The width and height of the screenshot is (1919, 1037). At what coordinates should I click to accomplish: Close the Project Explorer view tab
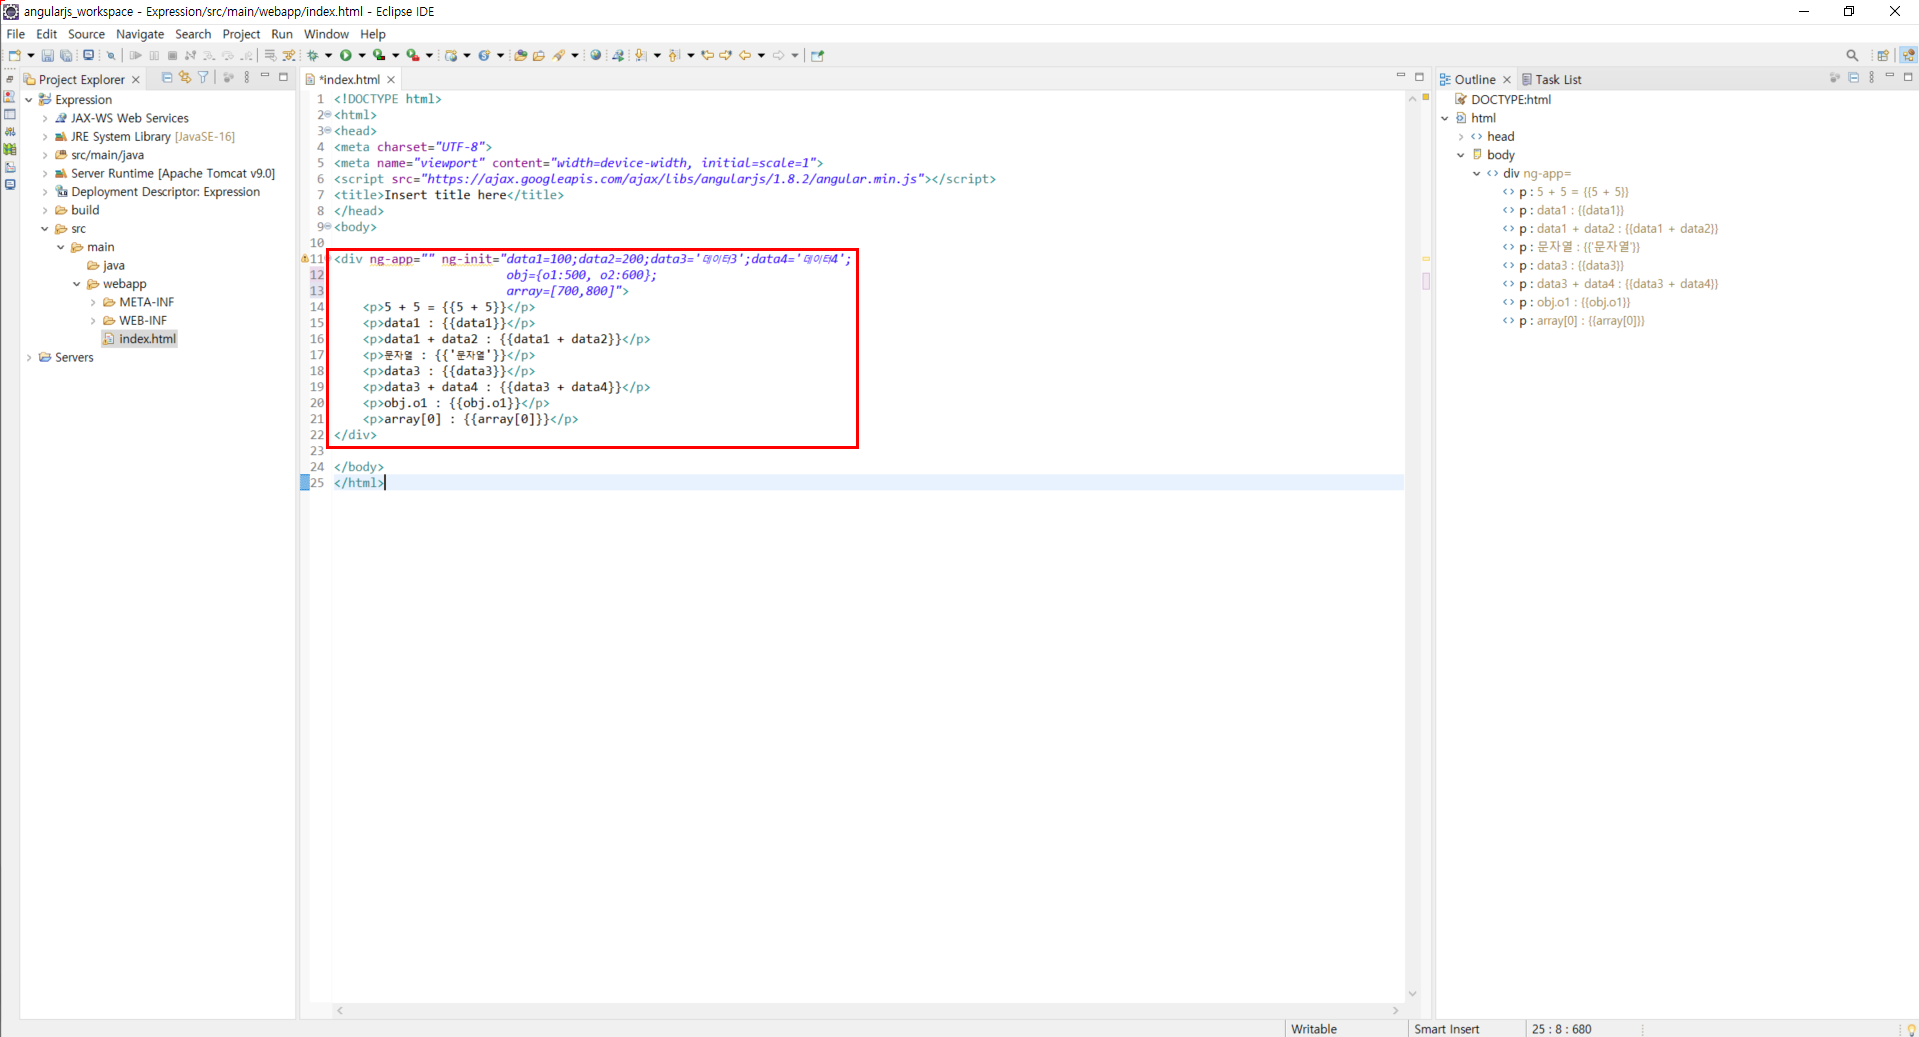coord(136,80)
